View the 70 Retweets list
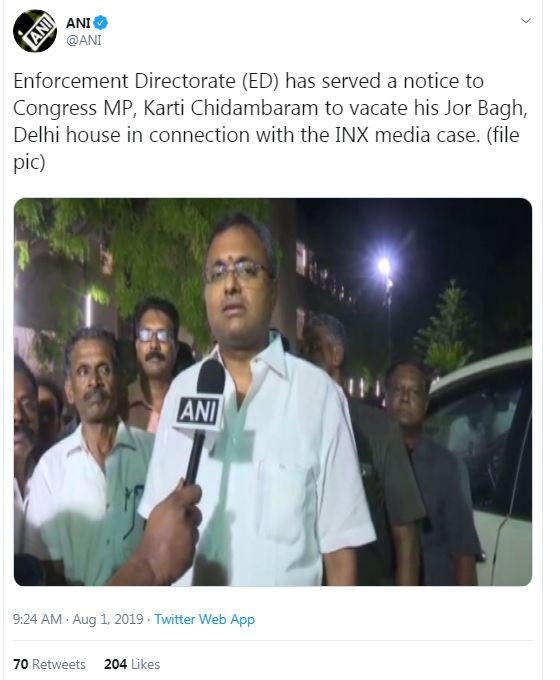Viewport: 560px width, 680px height. tap(49, 664)
